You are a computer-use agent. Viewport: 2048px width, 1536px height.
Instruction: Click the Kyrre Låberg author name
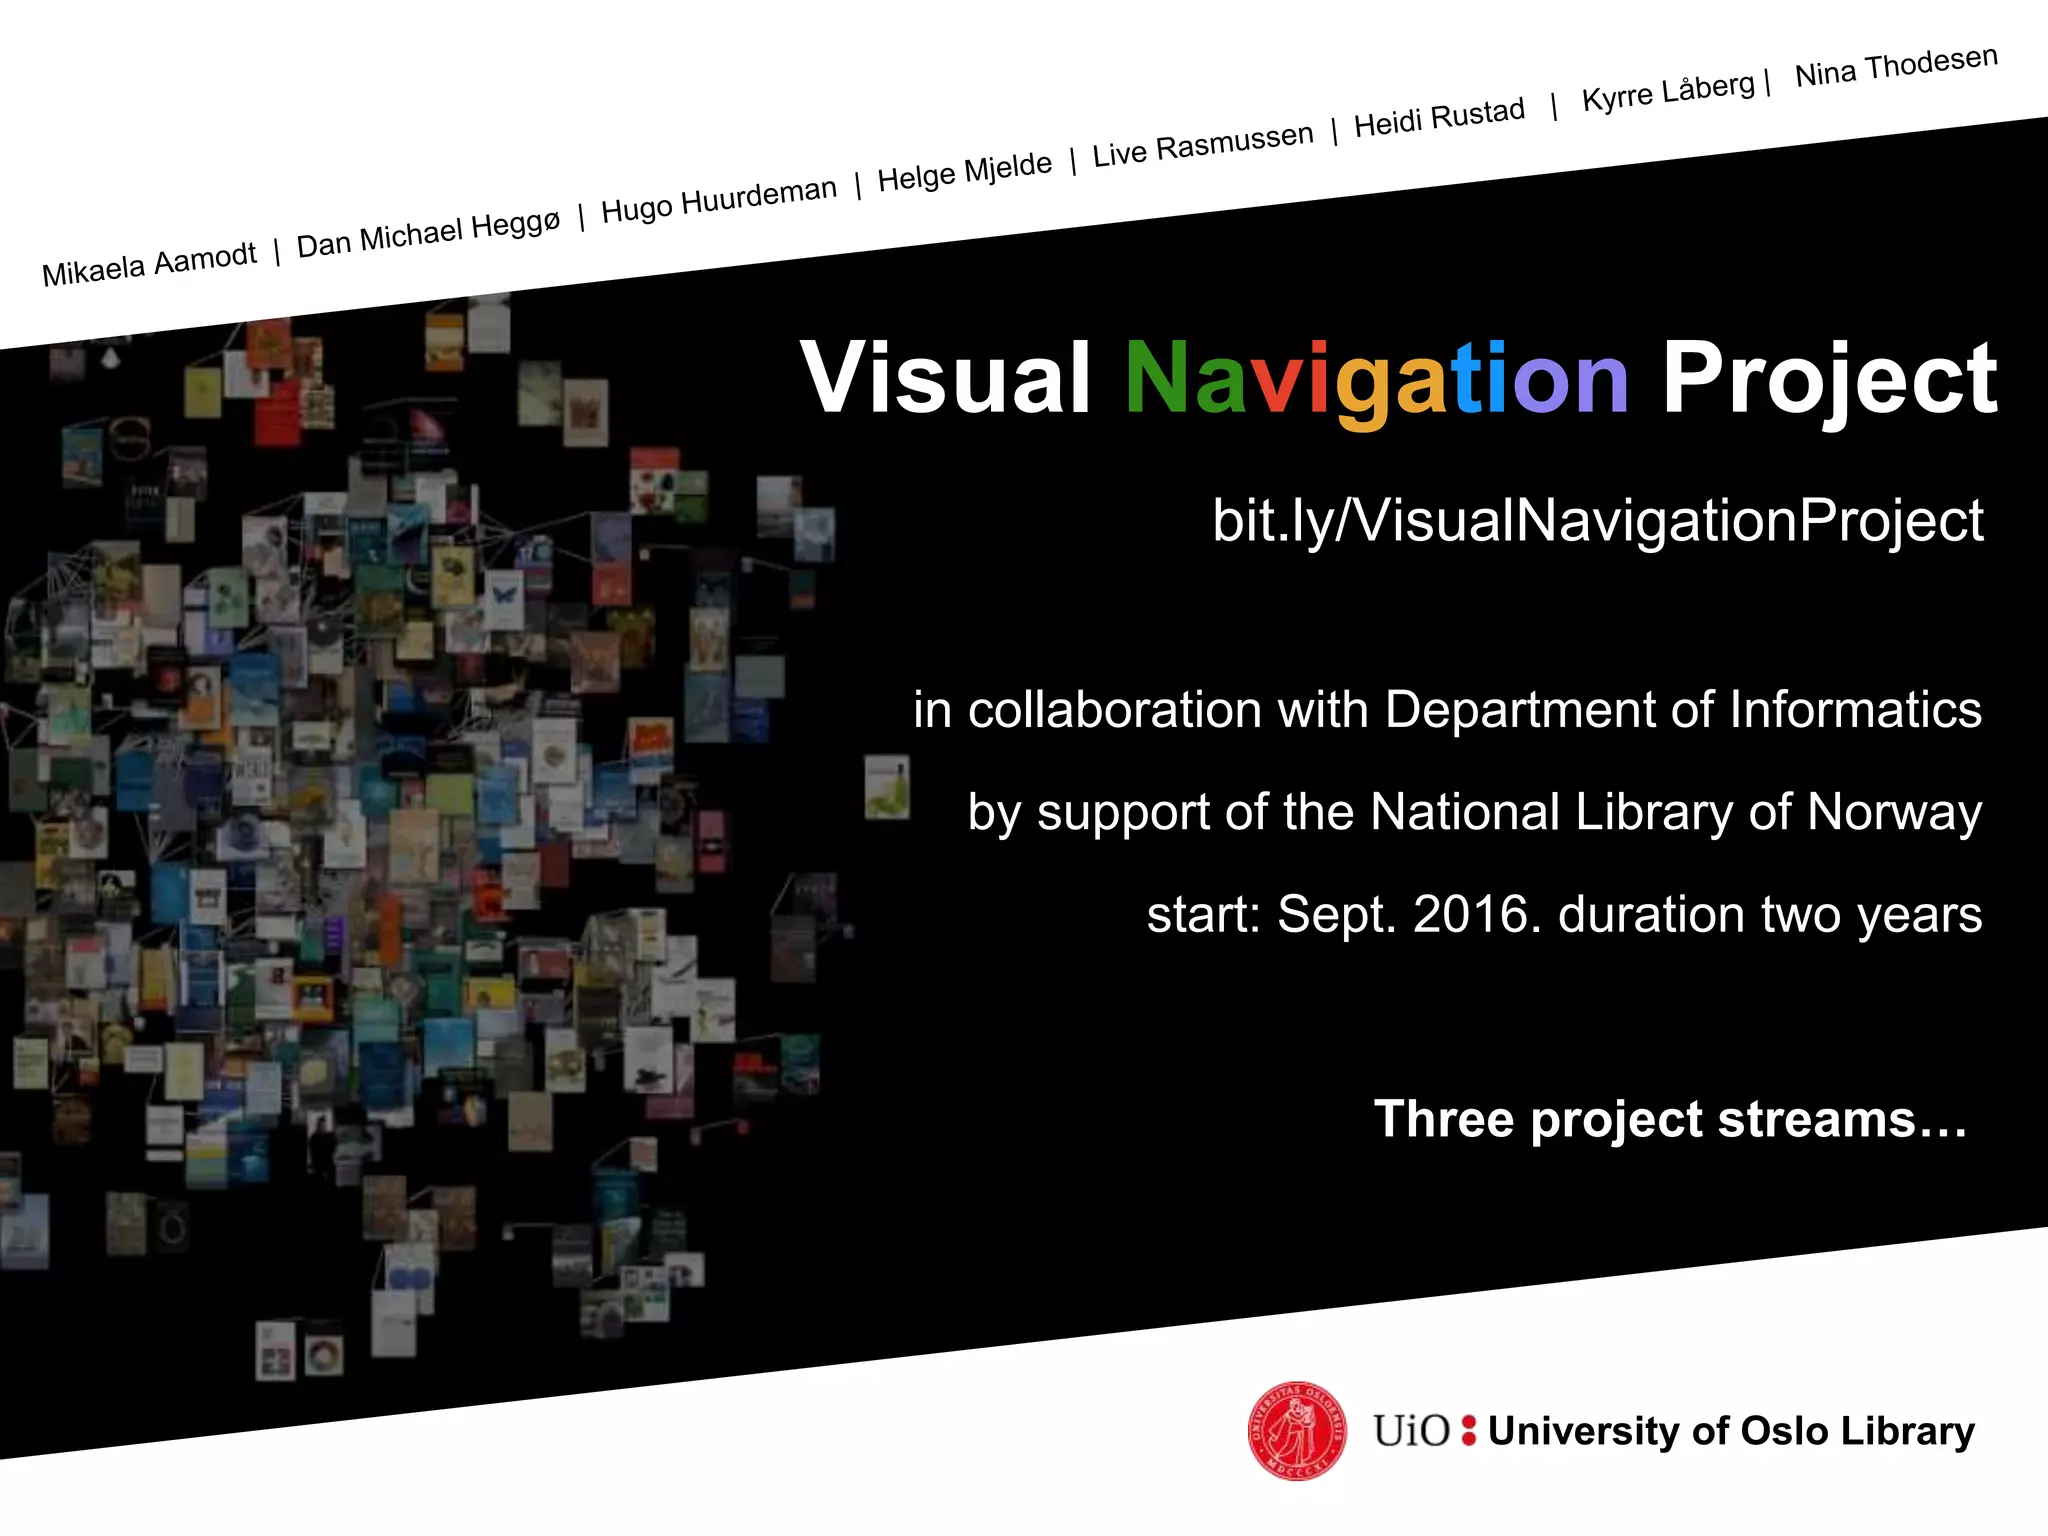(1668, 92)
